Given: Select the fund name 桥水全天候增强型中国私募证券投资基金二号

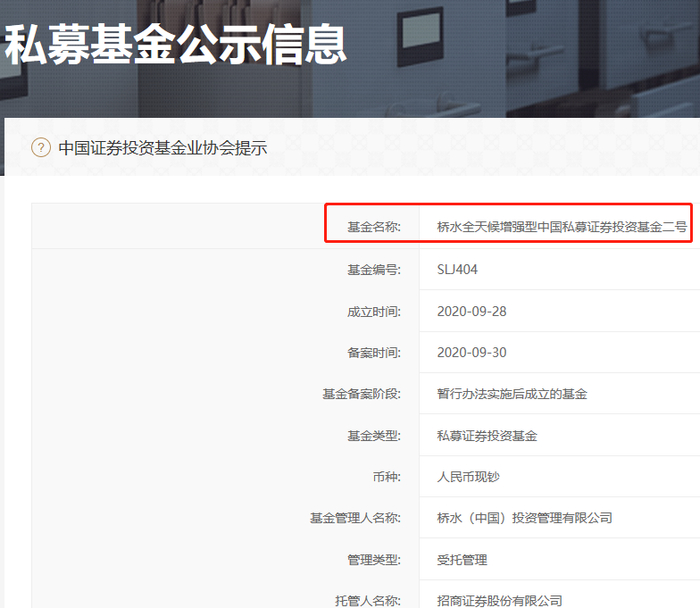Looking at the screenshot, I should coord(562,227).
